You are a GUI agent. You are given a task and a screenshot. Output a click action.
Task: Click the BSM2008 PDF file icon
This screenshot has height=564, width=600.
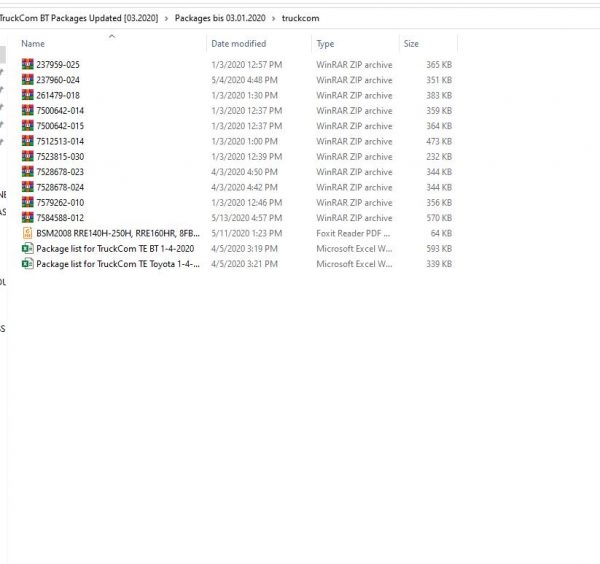pos(28,233)
